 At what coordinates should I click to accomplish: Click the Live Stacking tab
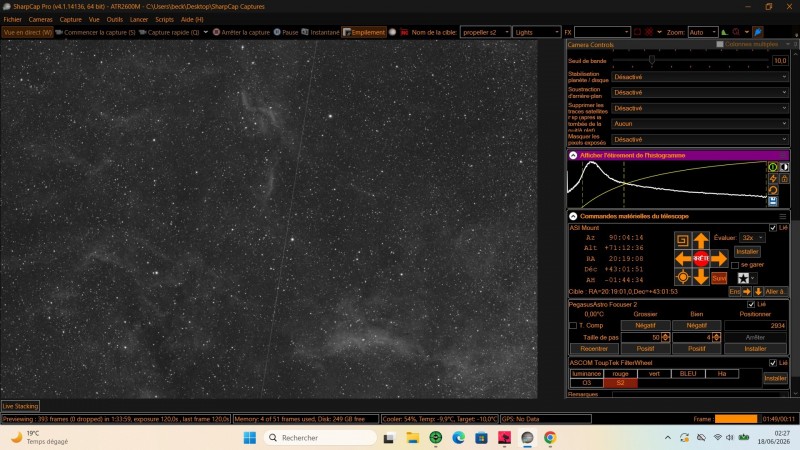point(20,406)
